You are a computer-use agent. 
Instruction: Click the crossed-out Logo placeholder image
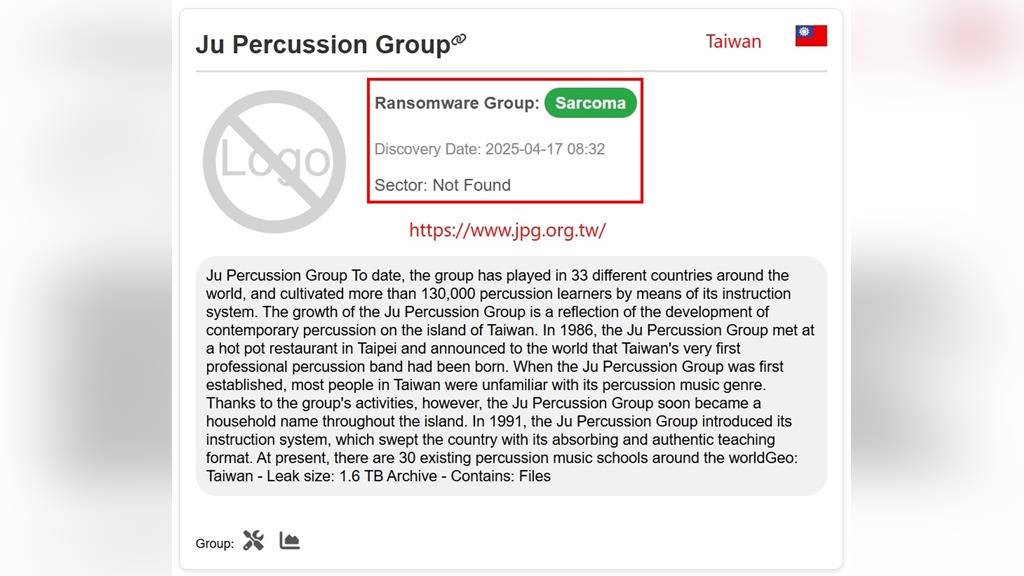coord(274,161)
